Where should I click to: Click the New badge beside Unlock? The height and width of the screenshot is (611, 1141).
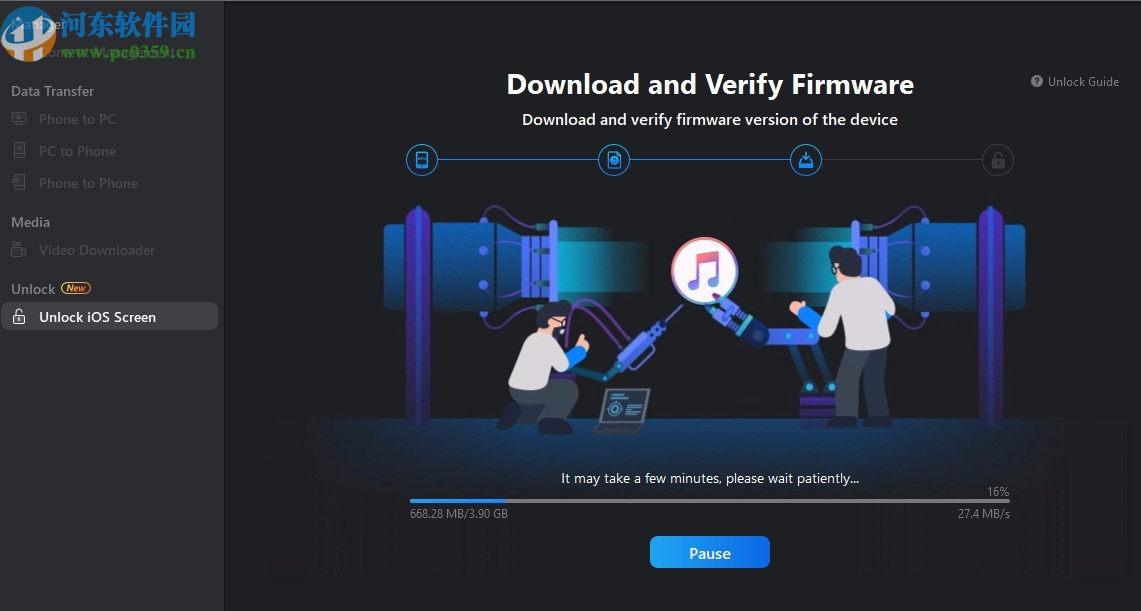tap(76, 288)
